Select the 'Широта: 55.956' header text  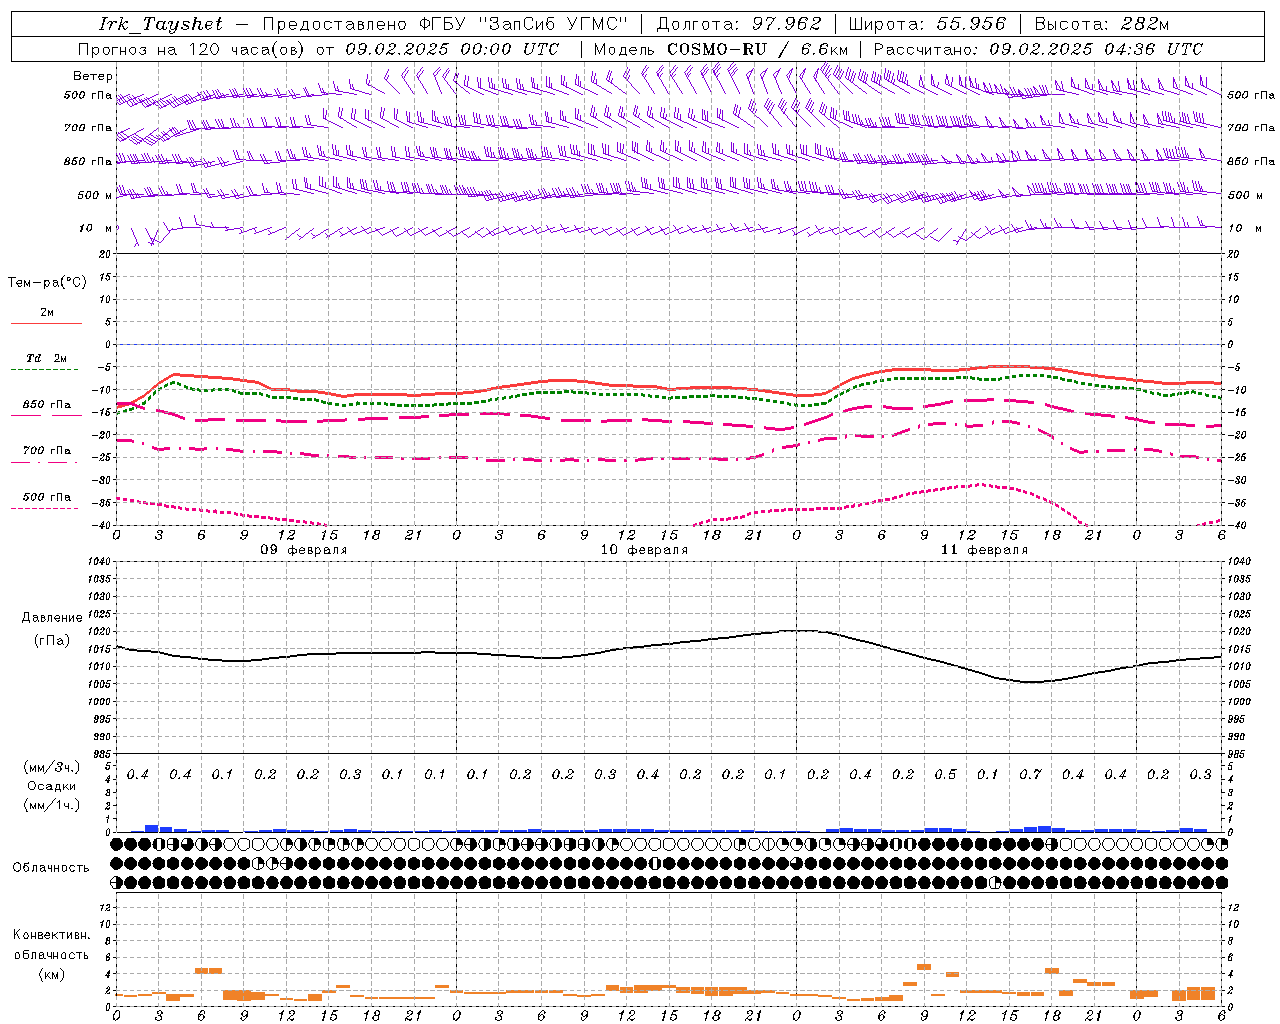pyautogui.click(x=927, y=24)
